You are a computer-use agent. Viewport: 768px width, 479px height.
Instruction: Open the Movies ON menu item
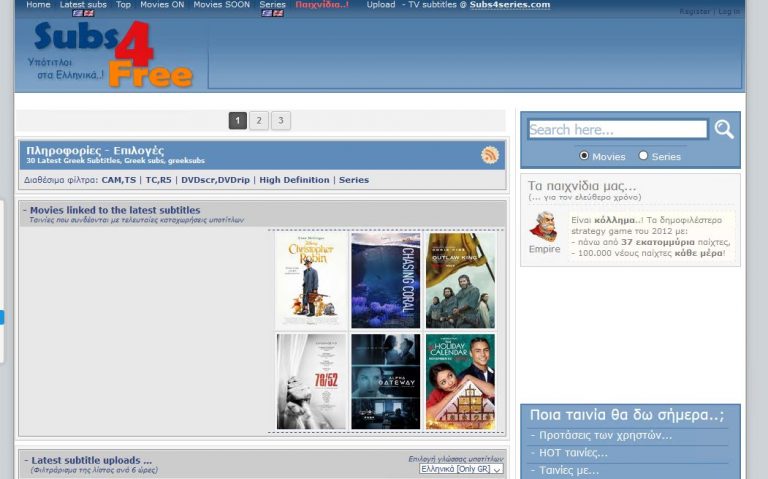[x=162, y=4]
